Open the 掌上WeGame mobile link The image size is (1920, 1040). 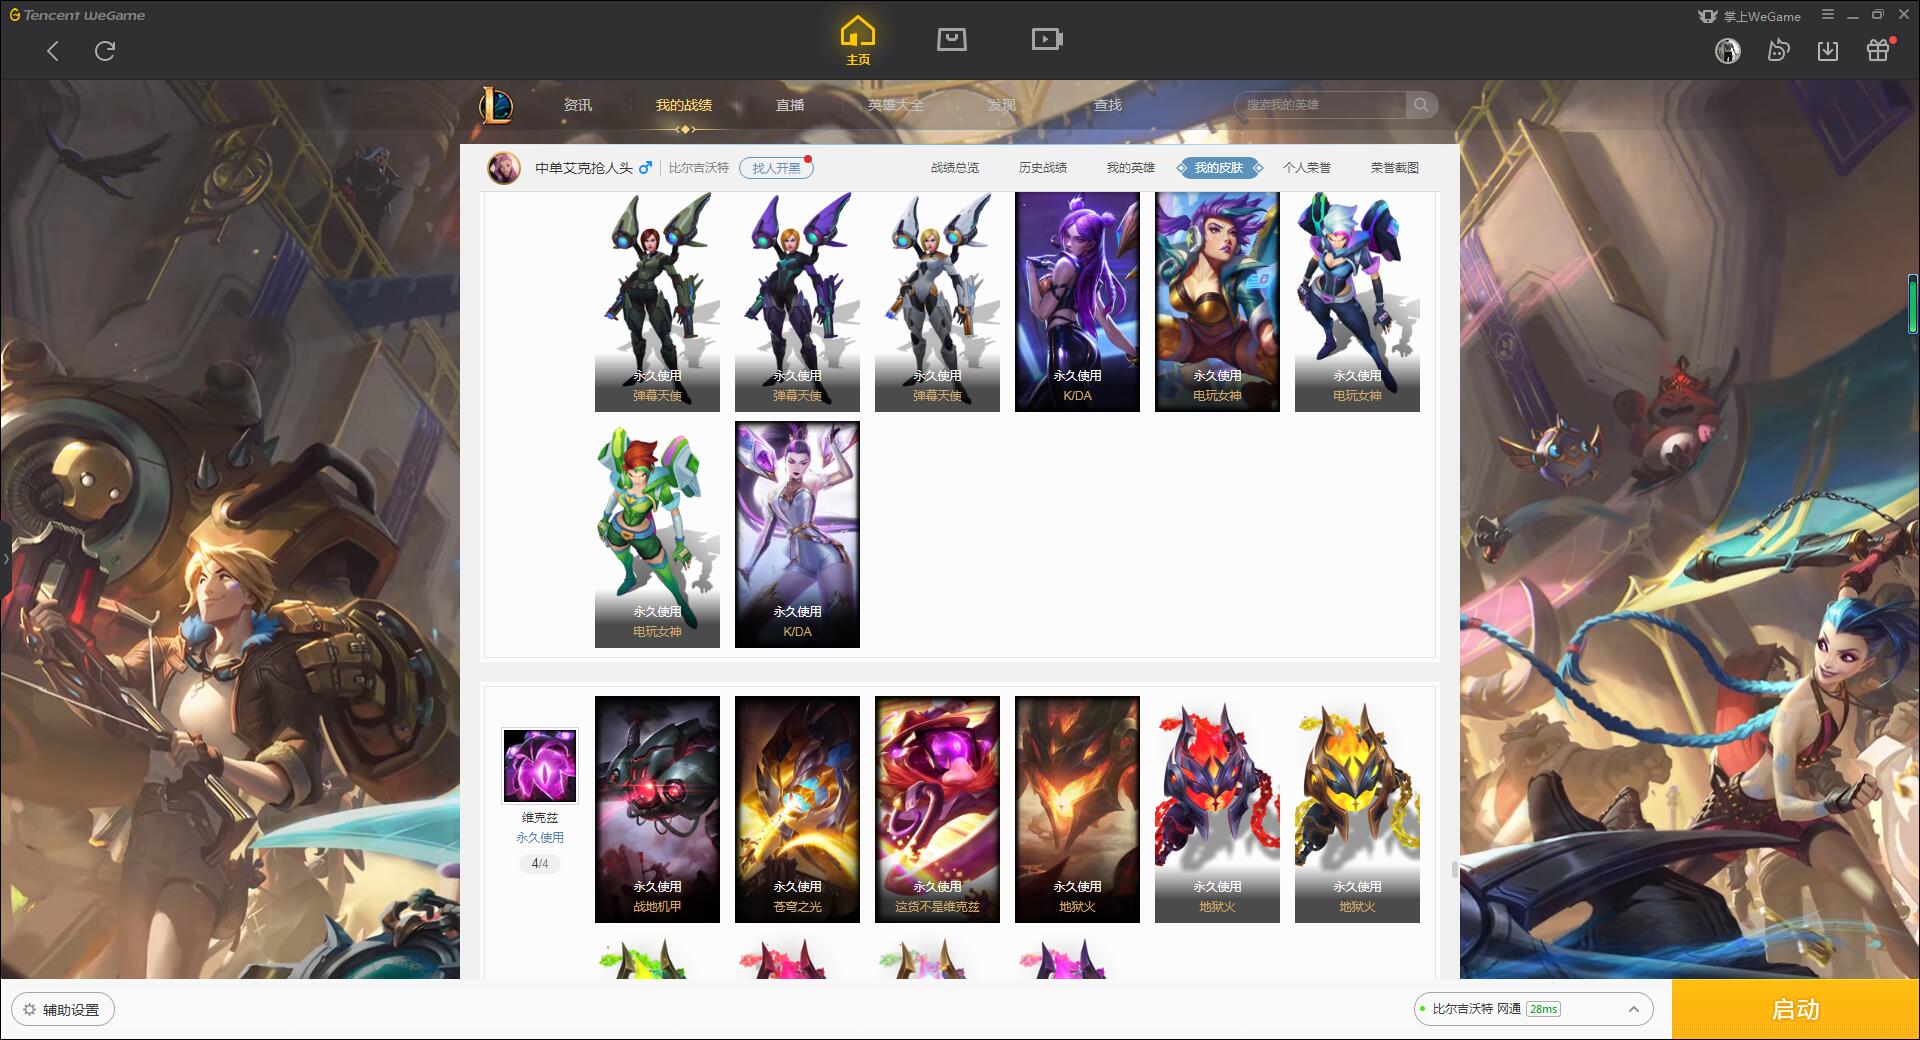(x=1750, y=16)
